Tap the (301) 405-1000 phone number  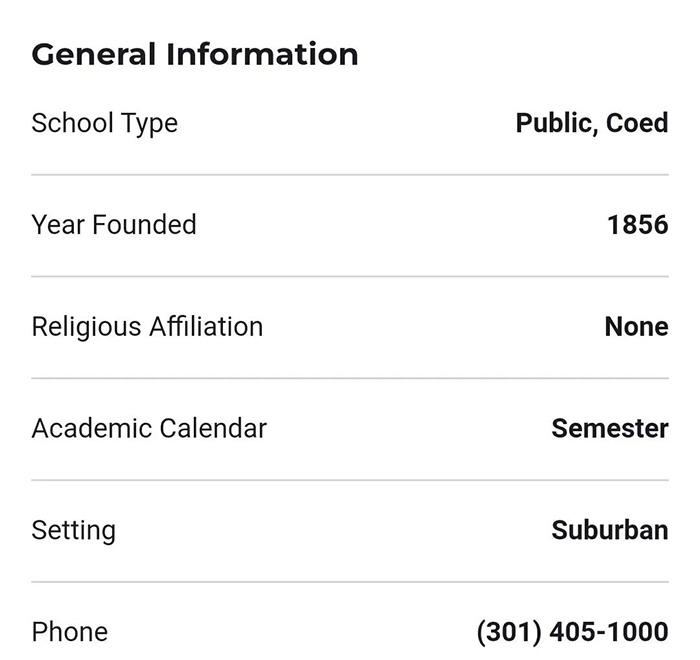(572, 632)
